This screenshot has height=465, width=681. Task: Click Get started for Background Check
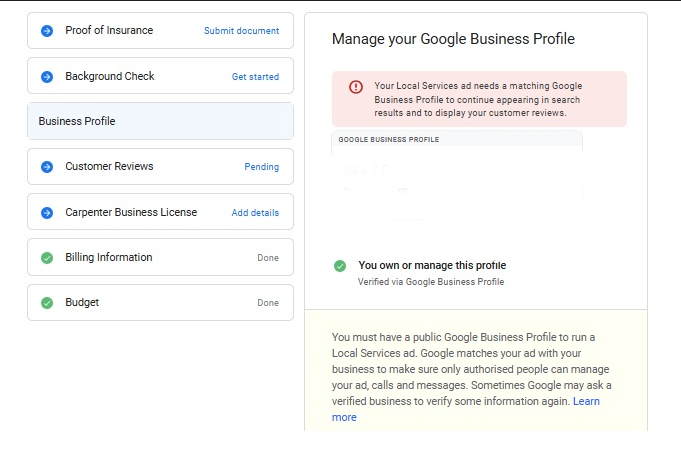[x=255, y=77]
